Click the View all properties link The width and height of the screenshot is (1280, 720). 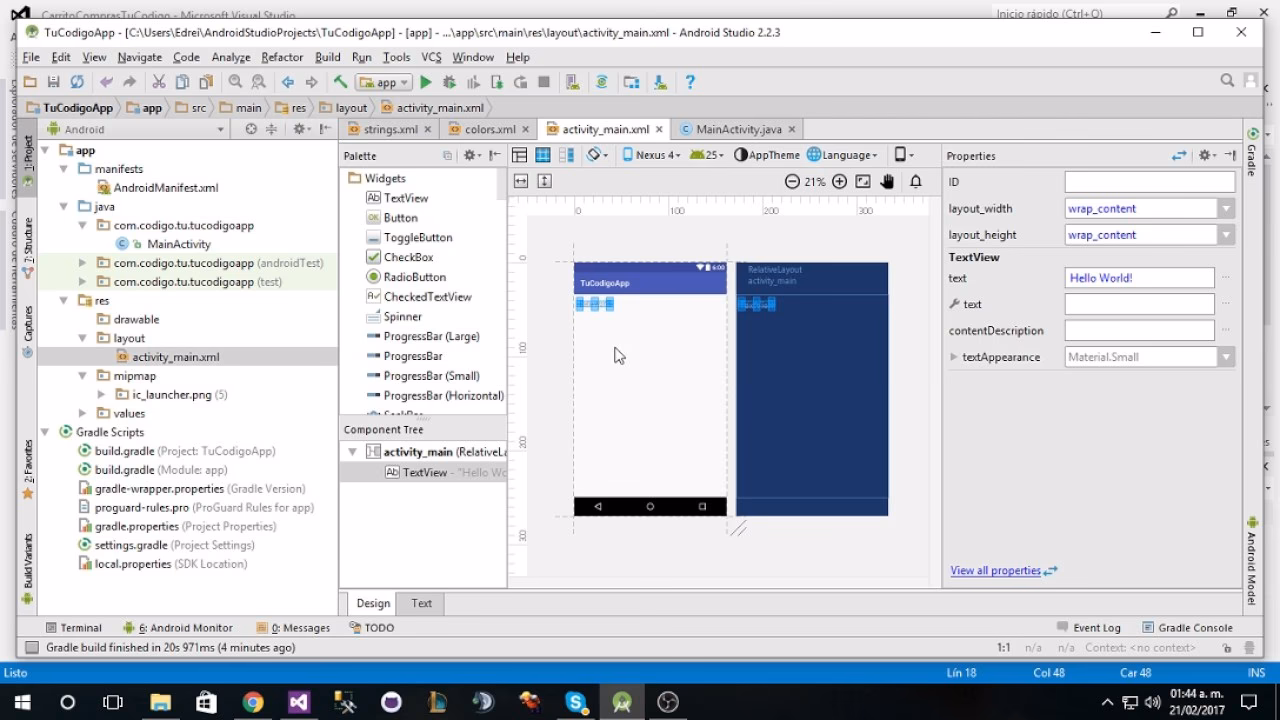coord(993,570)
